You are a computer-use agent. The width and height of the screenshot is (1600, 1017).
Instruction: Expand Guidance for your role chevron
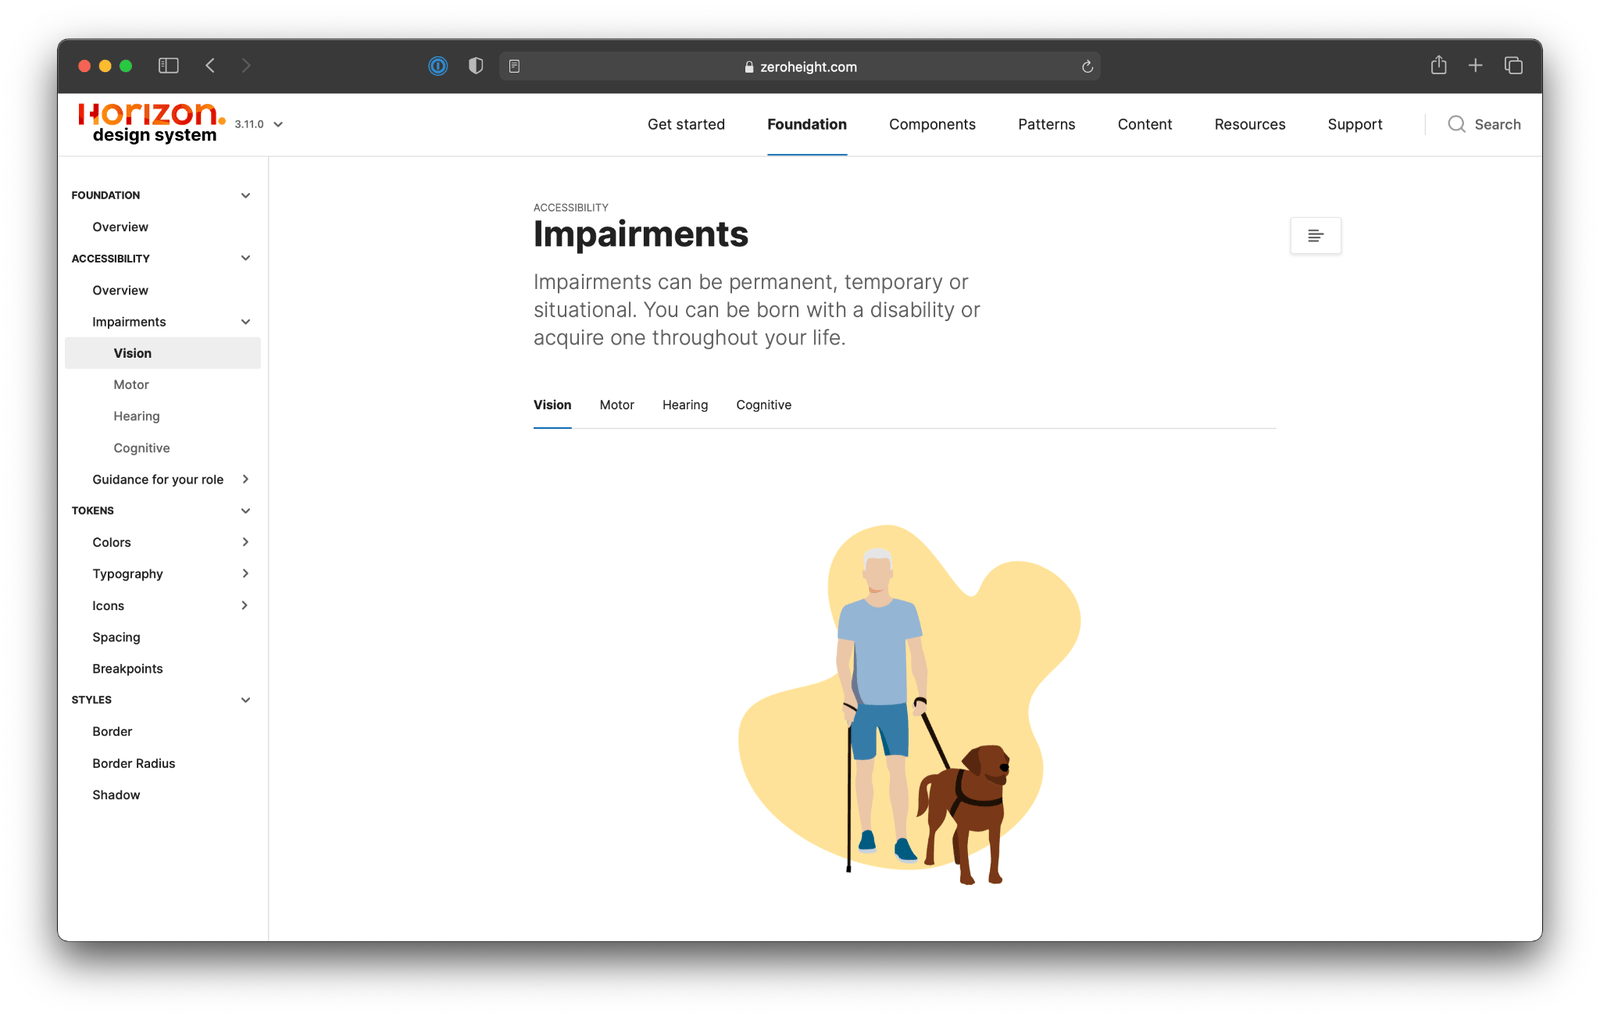point(245,479)
